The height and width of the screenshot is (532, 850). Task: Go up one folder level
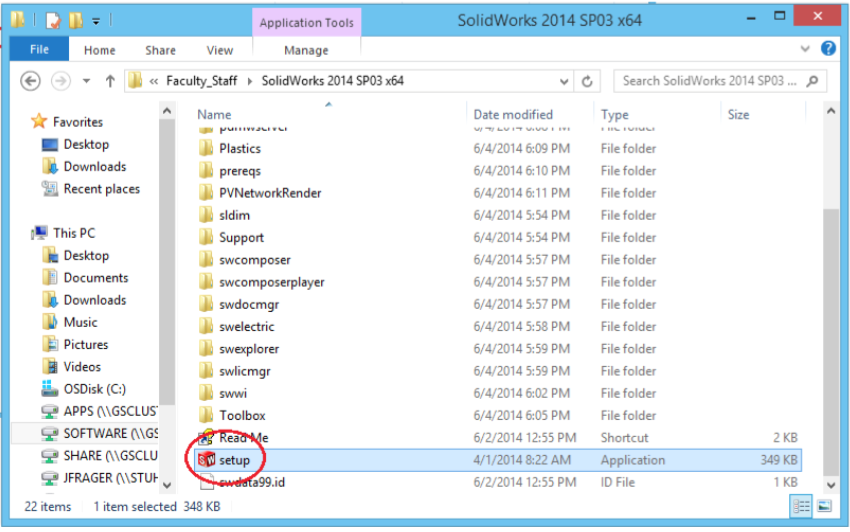[x=110, y=81]
